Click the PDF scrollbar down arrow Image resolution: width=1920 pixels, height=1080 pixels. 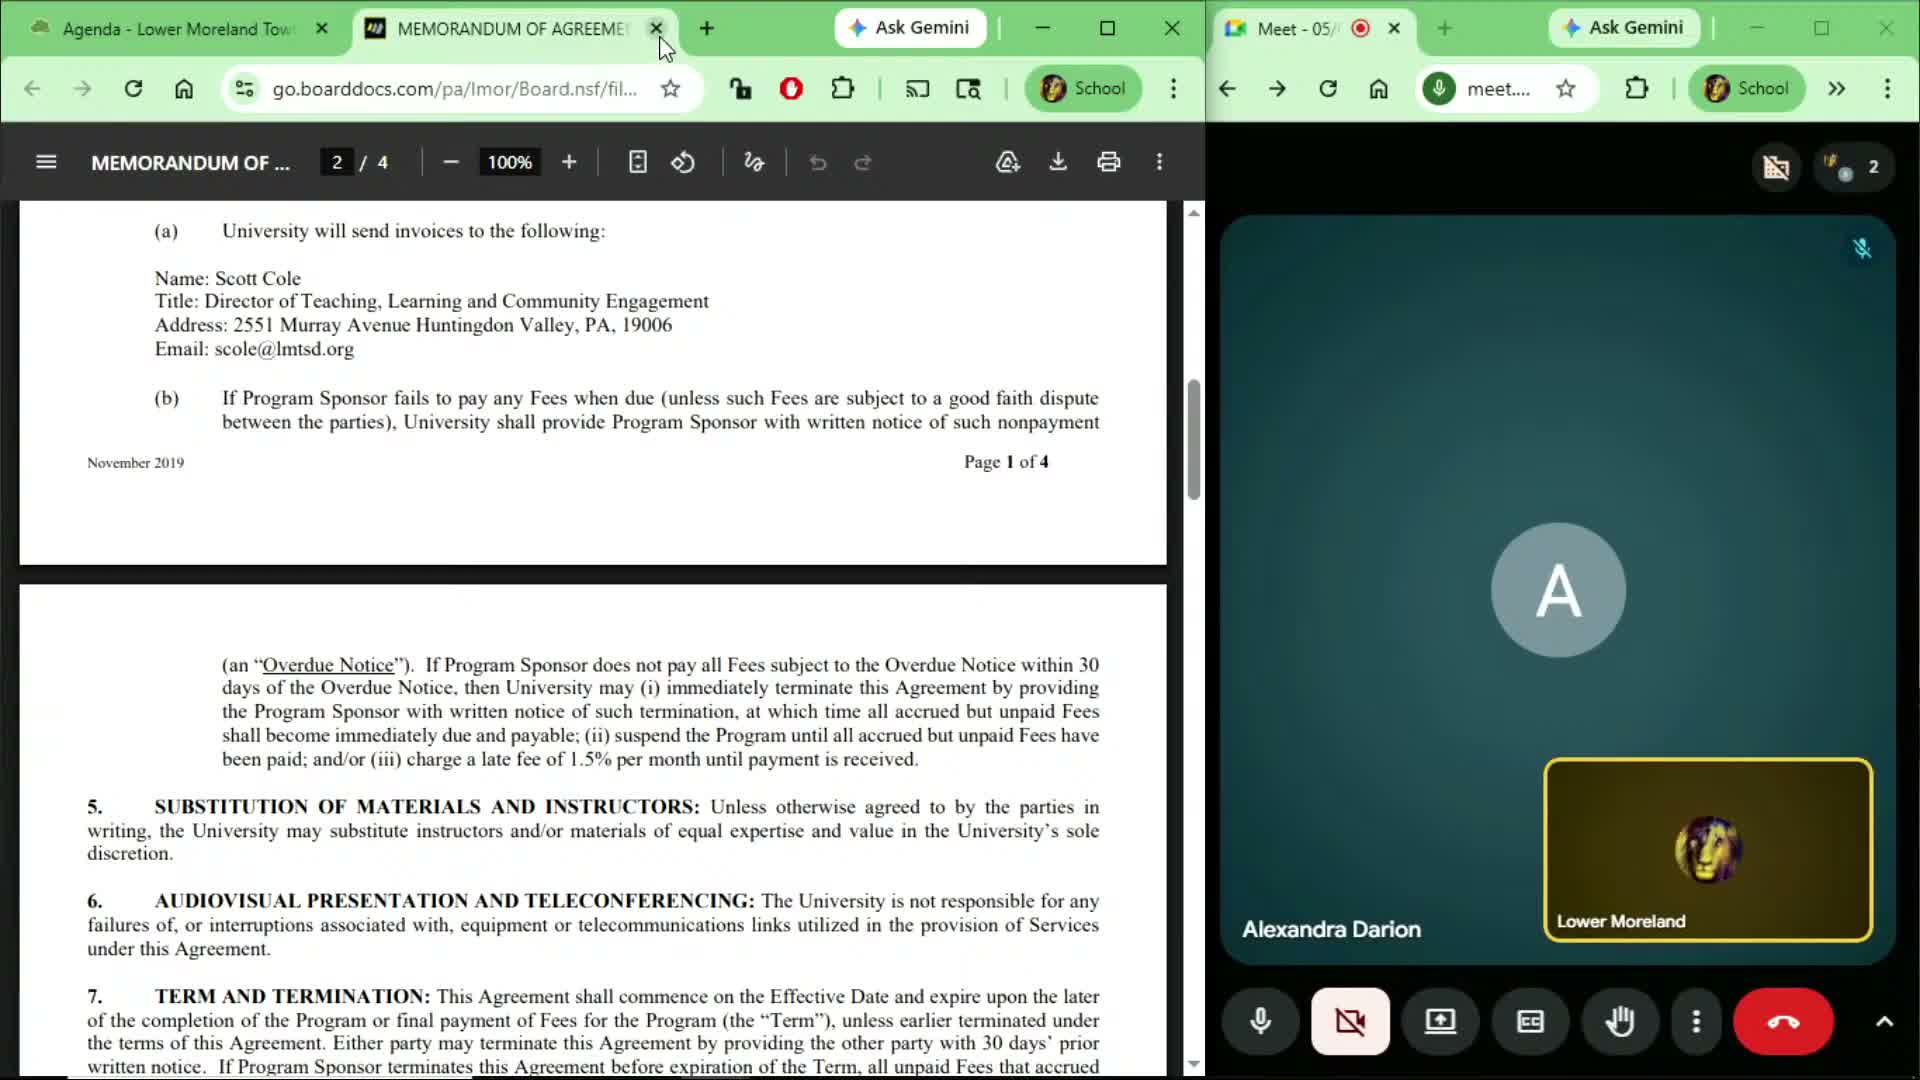click(x=1193, y=1064)
